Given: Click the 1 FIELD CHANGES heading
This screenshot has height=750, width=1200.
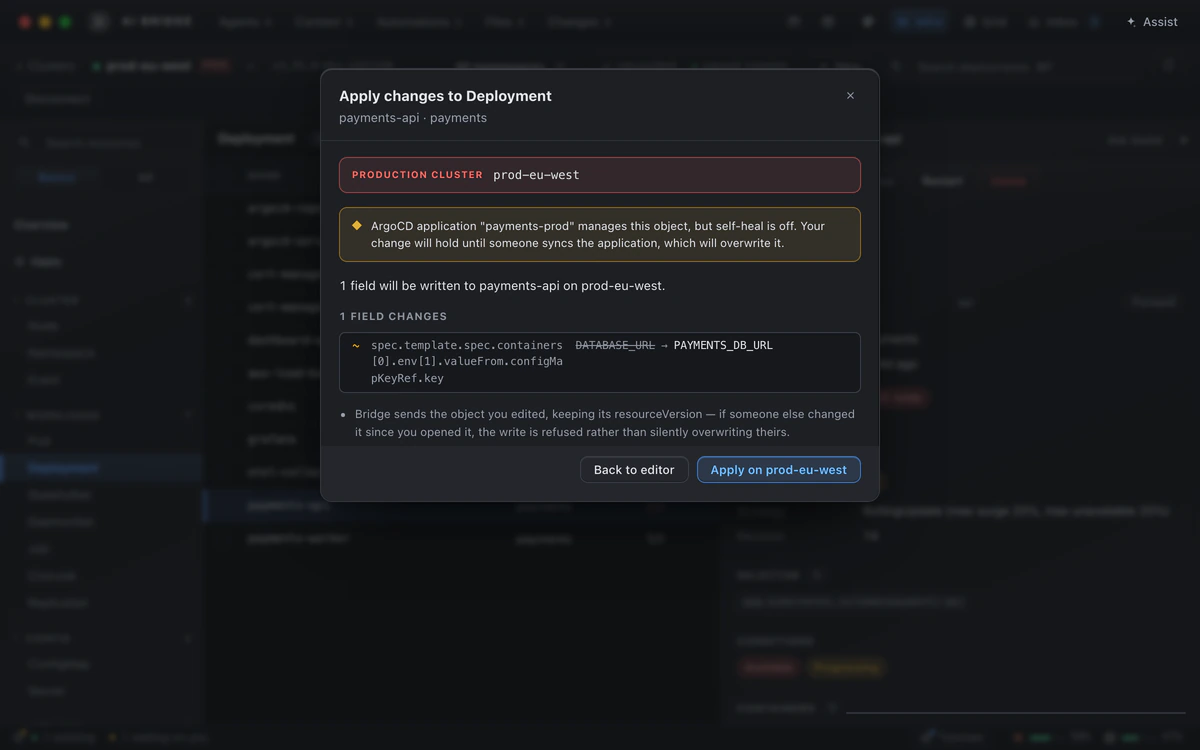Looking at the screenshot, I should (393, 316).
